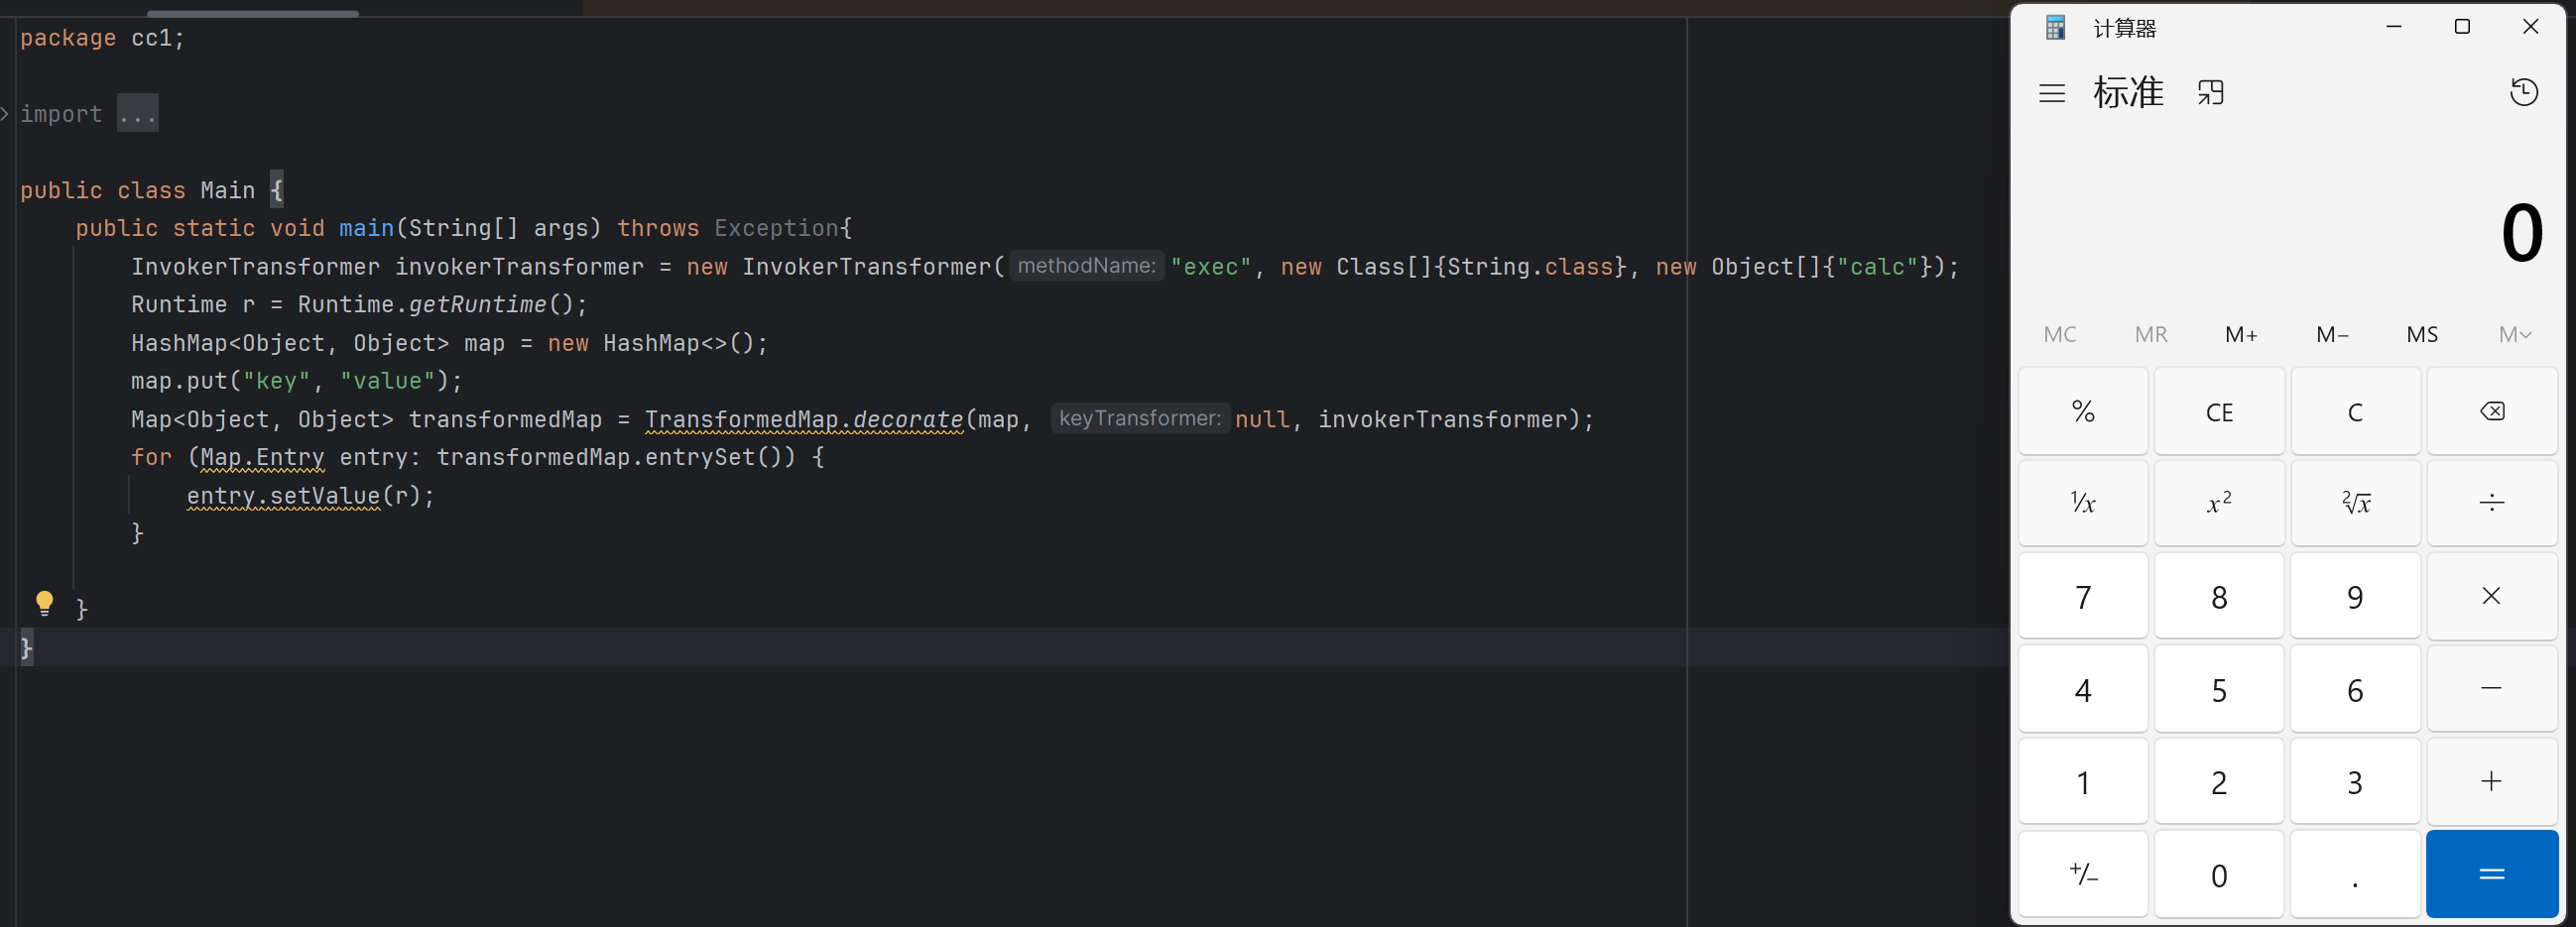Click the Main class name
2576x927 pixels.
227,190
